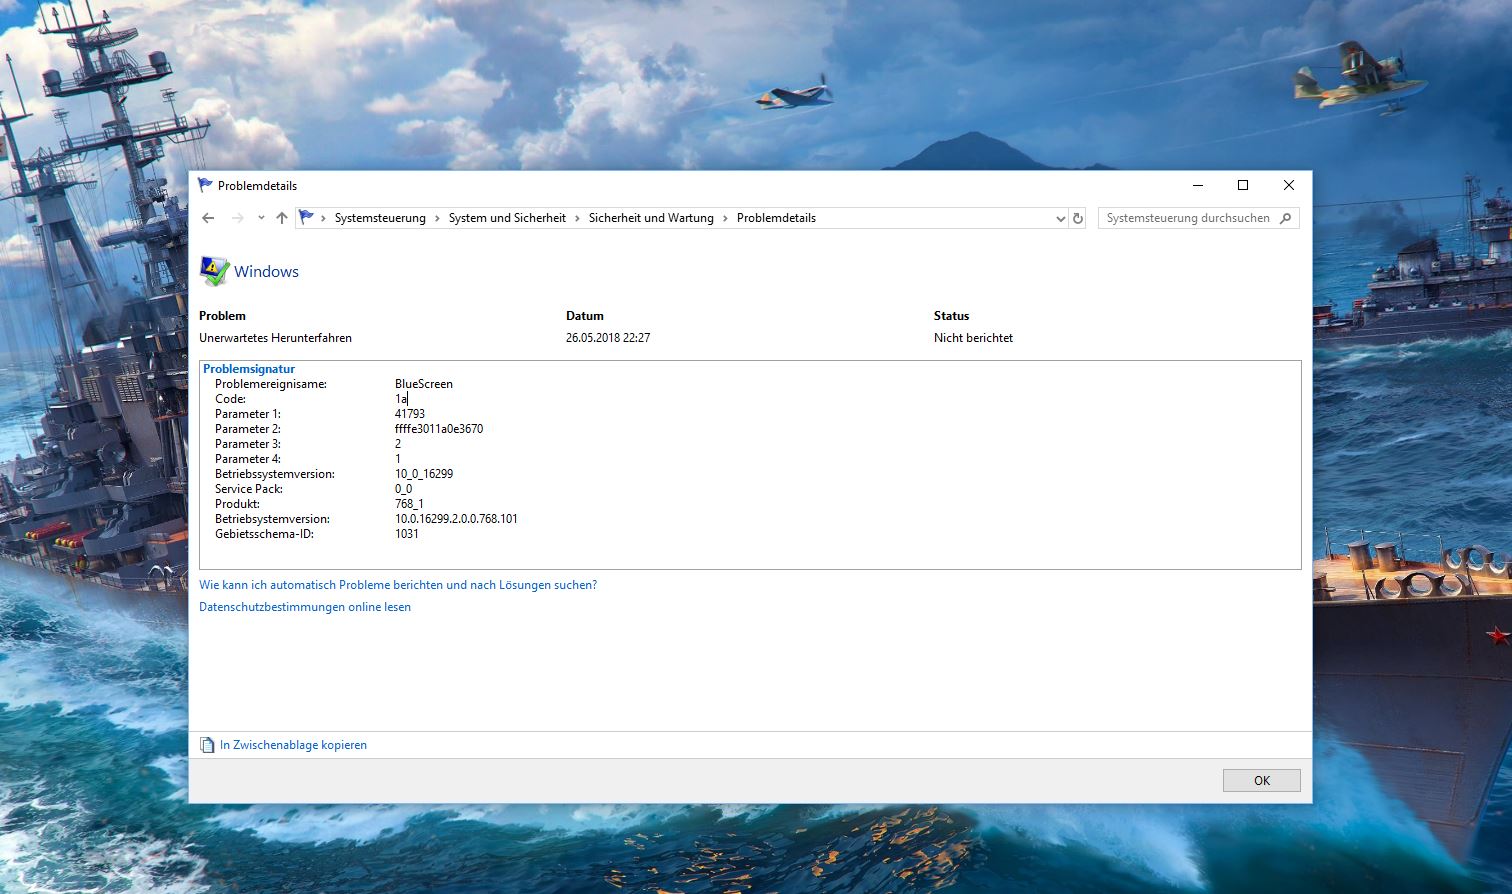The image size is (1512, 894).
Task: Confirm with the OK button
Action: click(1262, 780)
